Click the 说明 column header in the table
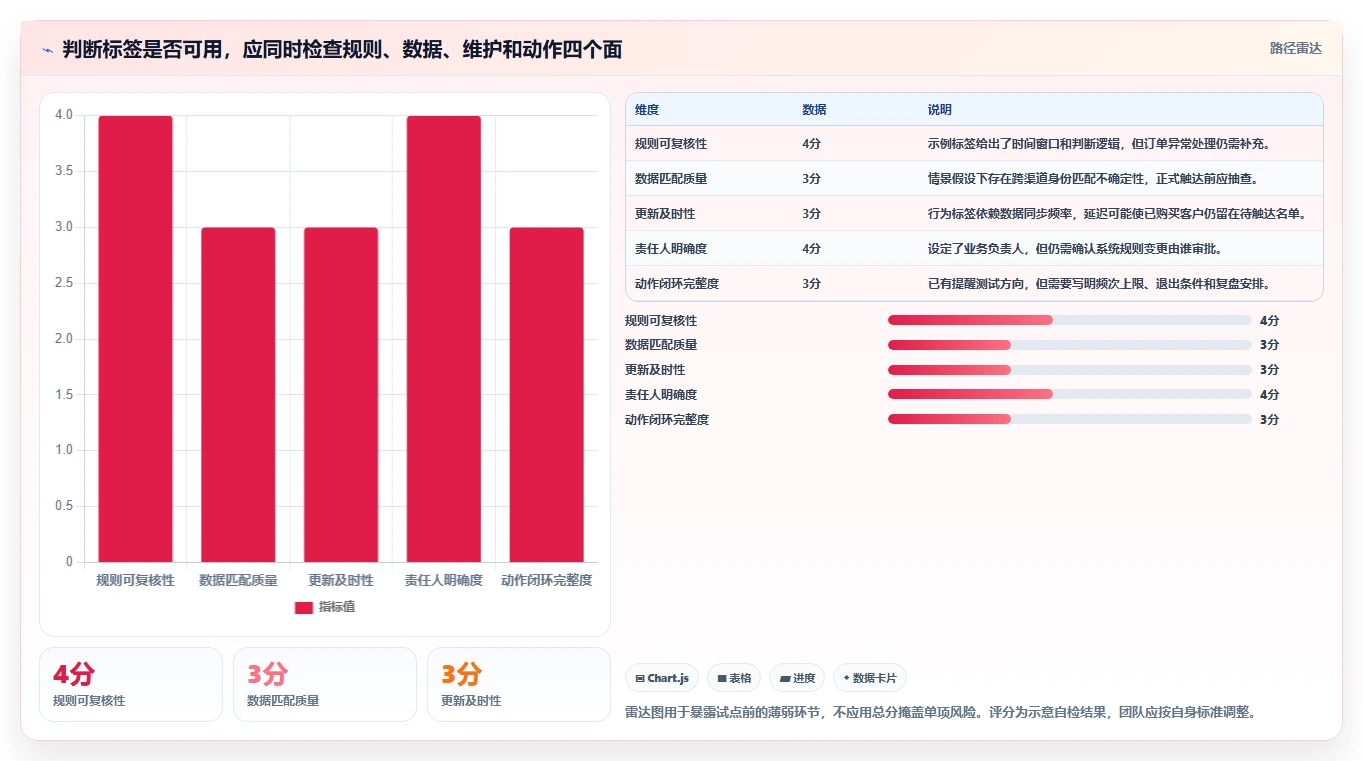1363x761 pixels. (940, 110)
